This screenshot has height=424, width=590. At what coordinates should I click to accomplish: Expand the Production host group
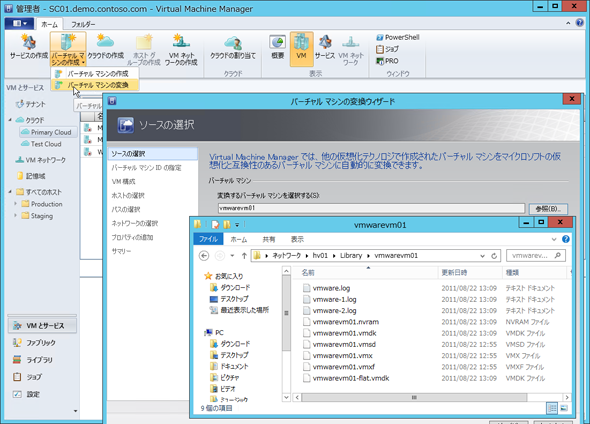(x=15, y=204)
